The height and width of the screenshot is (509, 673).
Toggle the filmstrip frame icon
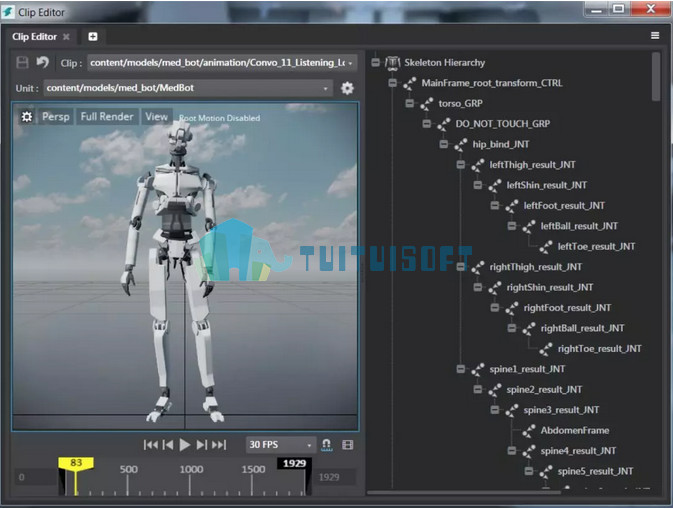tap(348, 445)
